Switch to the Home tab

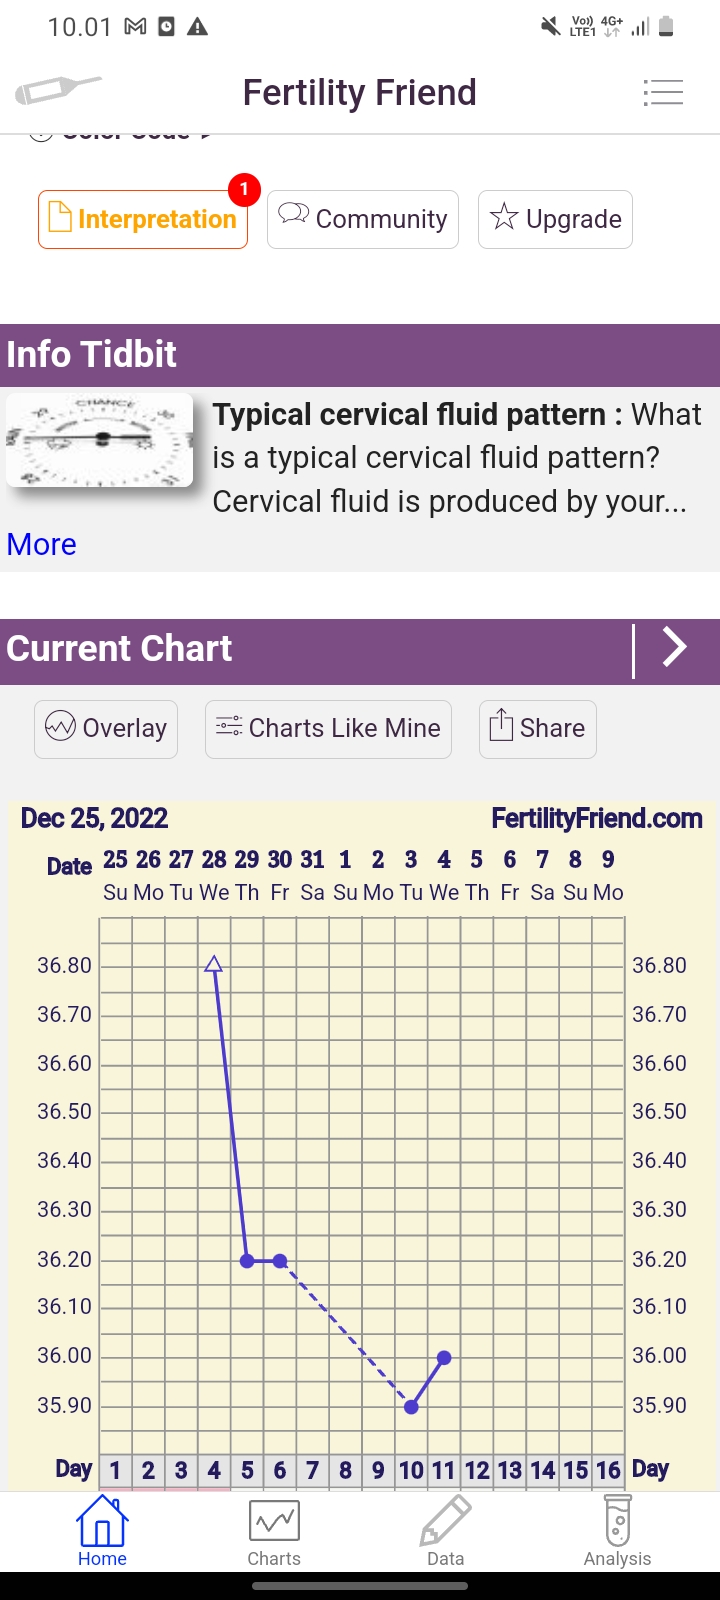click(x=102, y=1531)
